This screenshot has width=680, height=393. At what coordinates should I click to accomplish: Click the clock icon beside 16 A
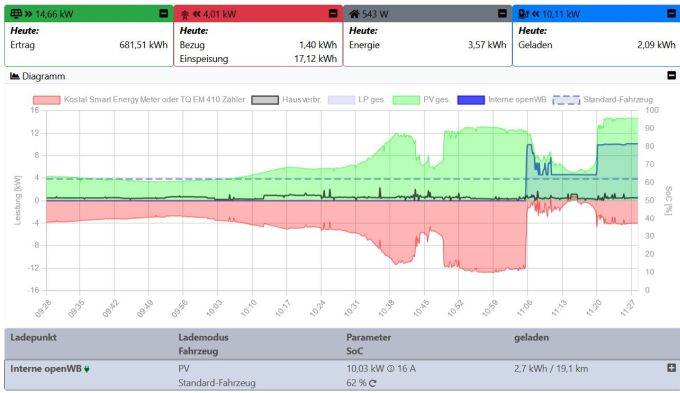coord(391,369)
